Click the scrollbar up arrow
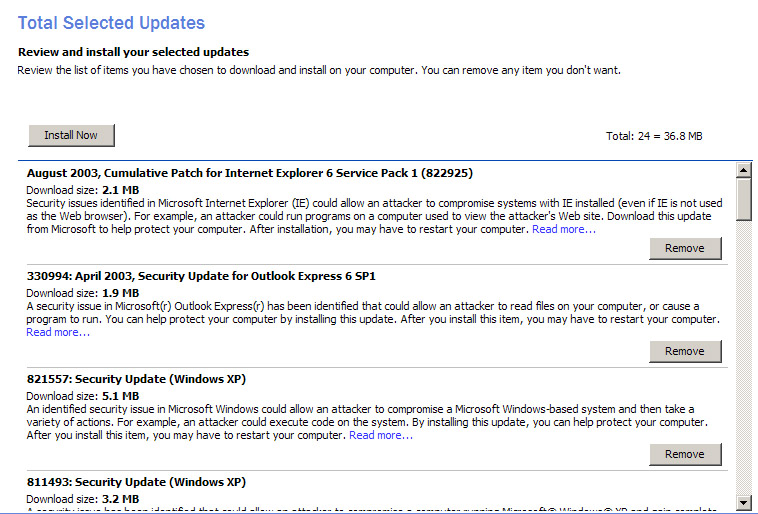 click(x=743, y=172)
